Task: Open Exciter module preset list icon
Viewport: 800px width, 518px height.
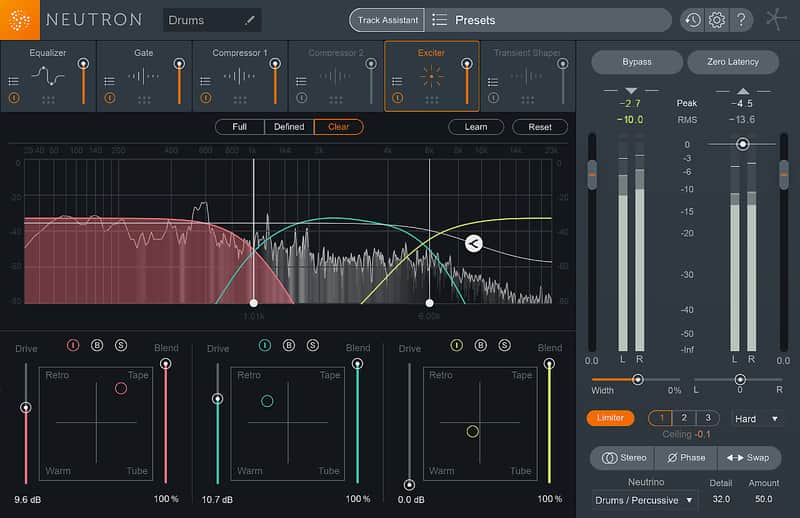Action: point(397,81)
